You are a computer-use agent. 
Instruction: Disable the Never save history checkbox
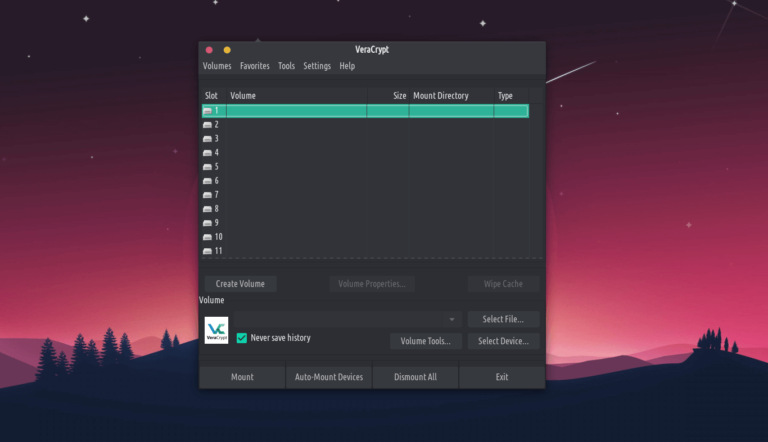tap(242, 338)
